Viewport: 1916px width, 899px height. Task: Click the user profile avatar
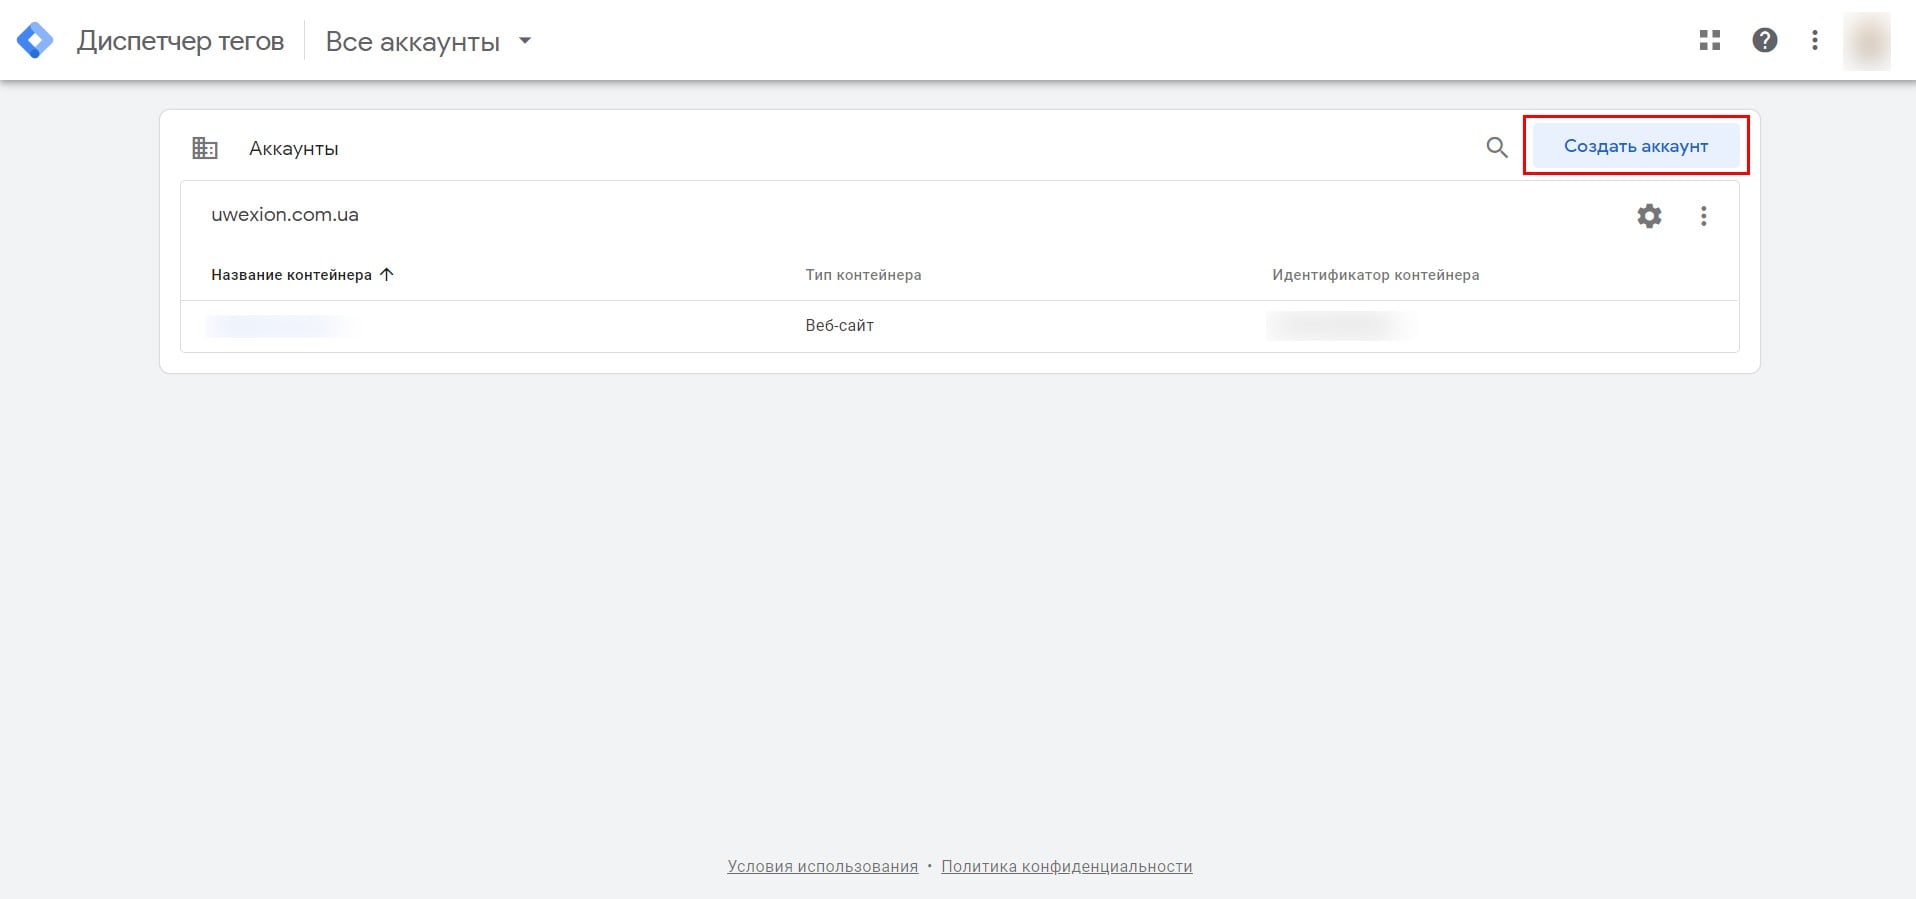click(x=1866, y=41)
